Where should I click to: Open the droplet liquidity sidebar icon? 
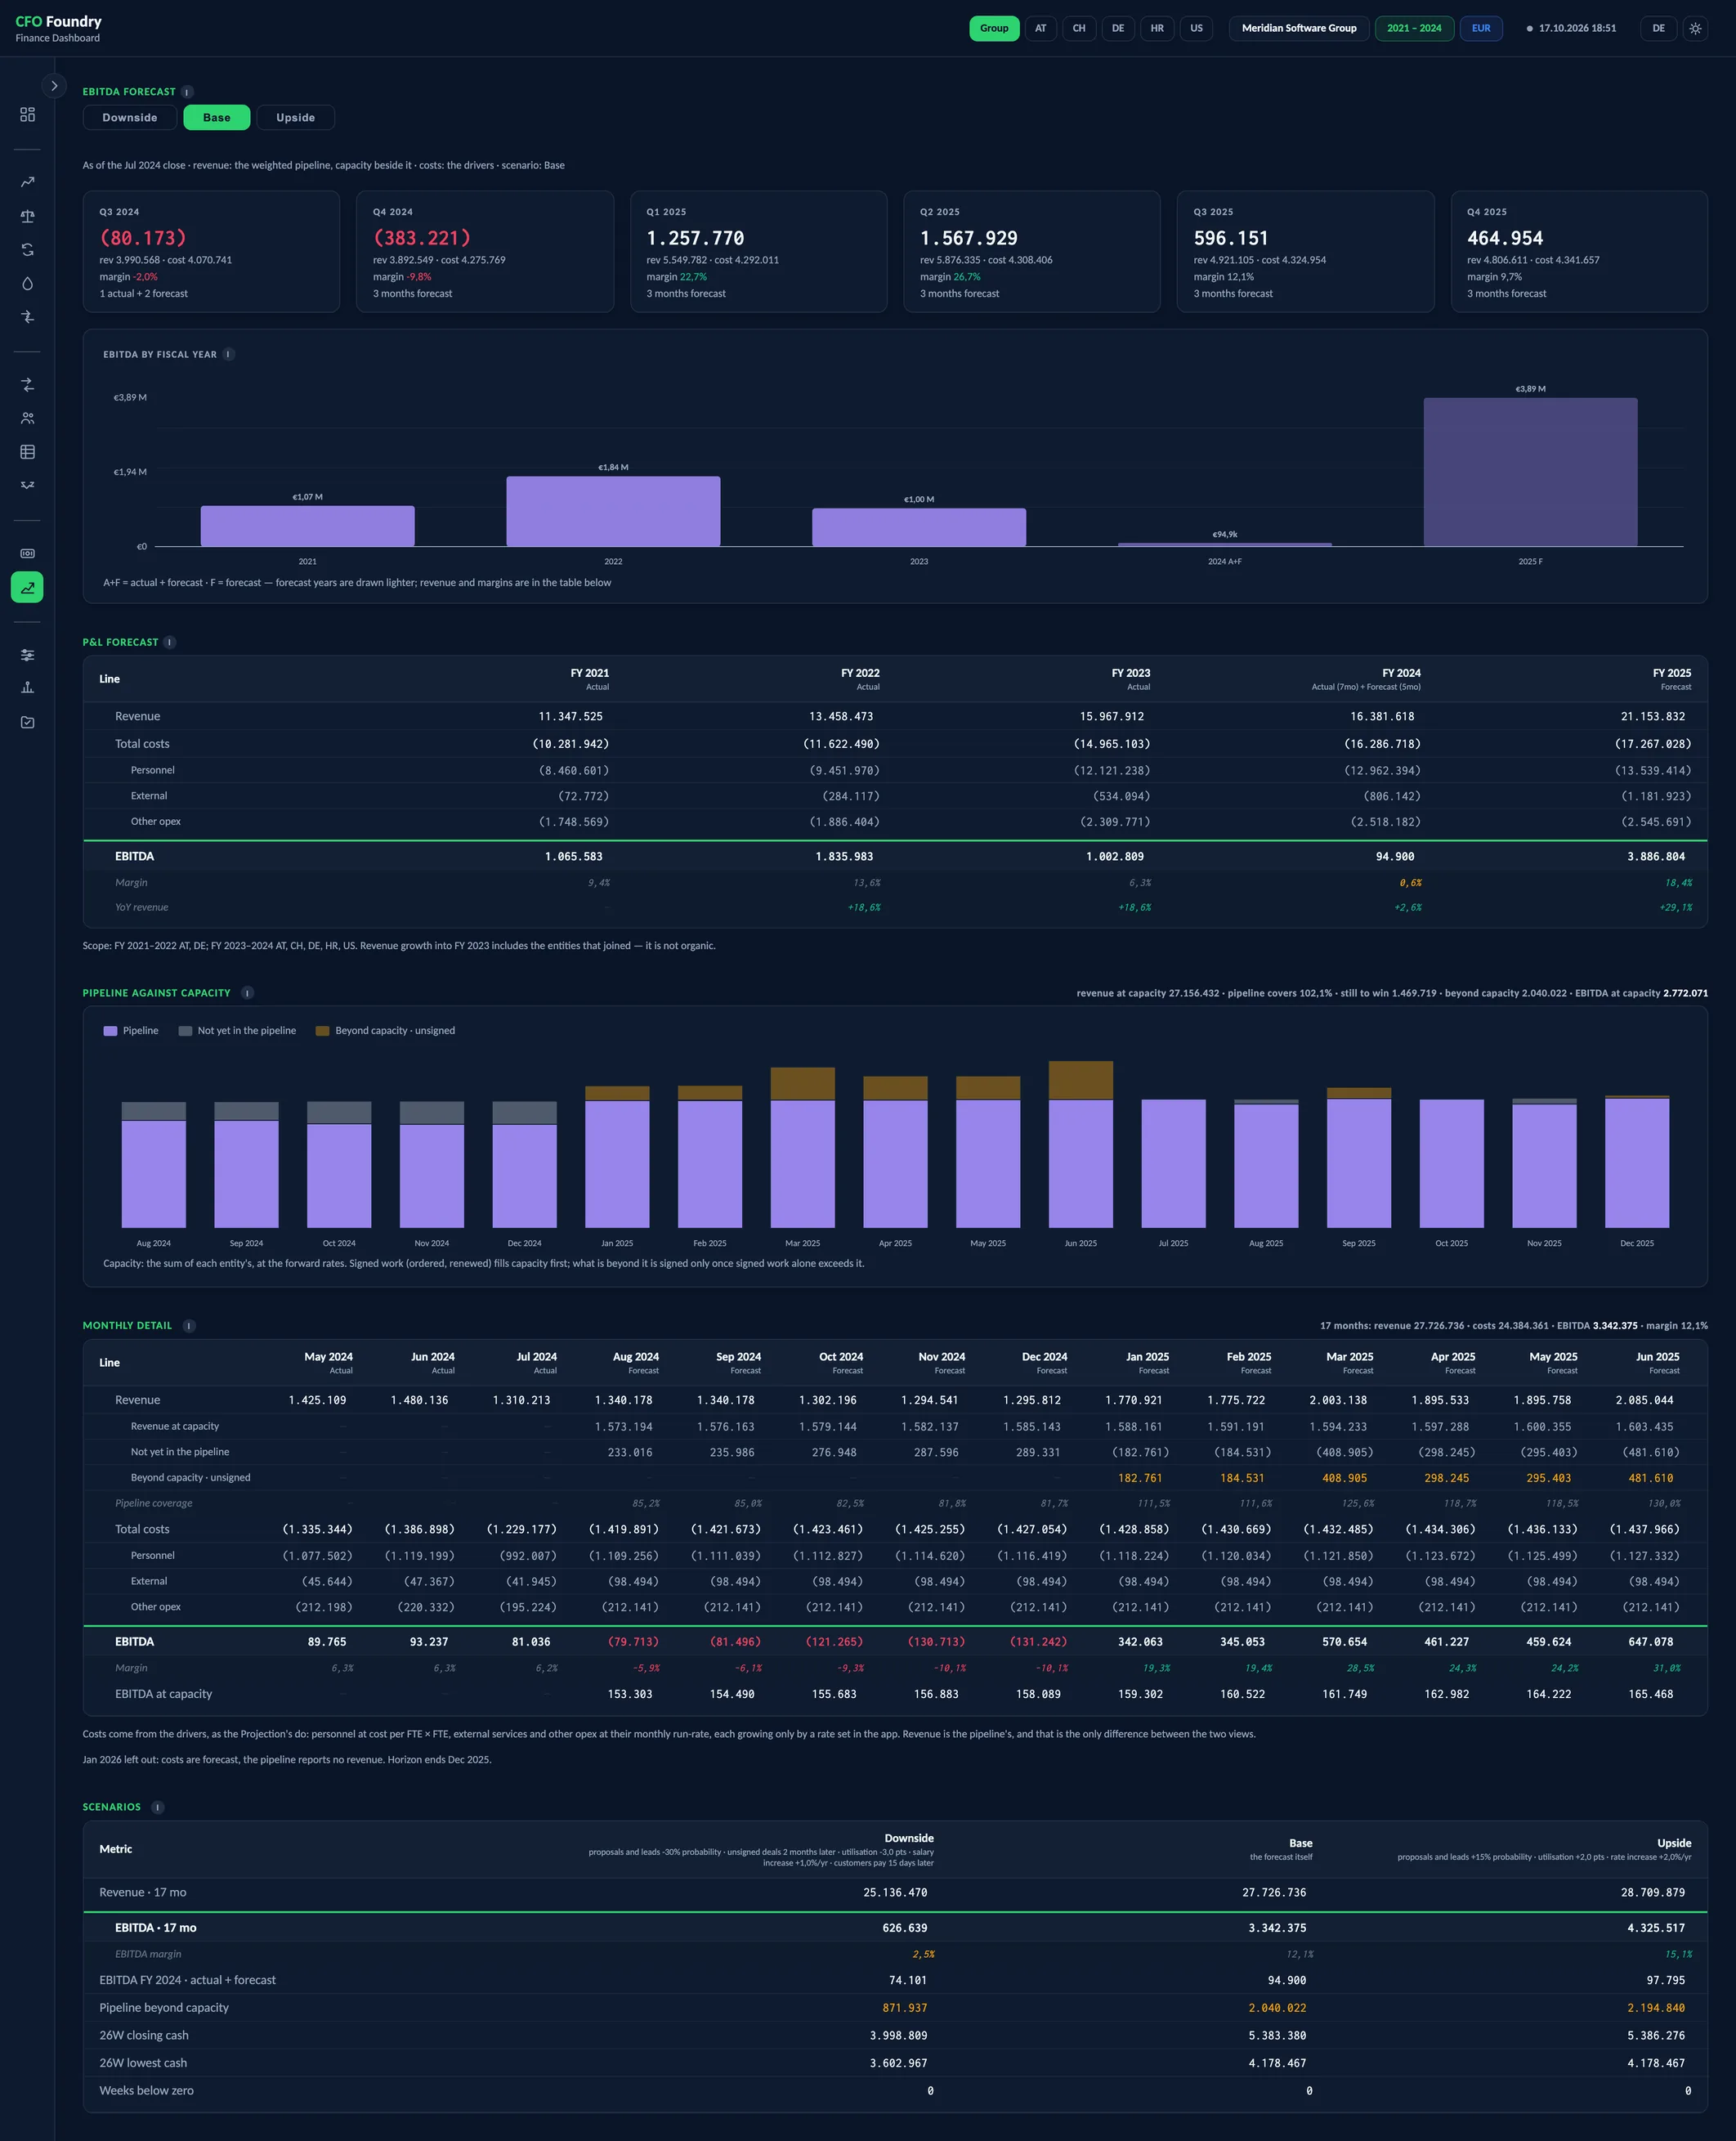point(27,283)
